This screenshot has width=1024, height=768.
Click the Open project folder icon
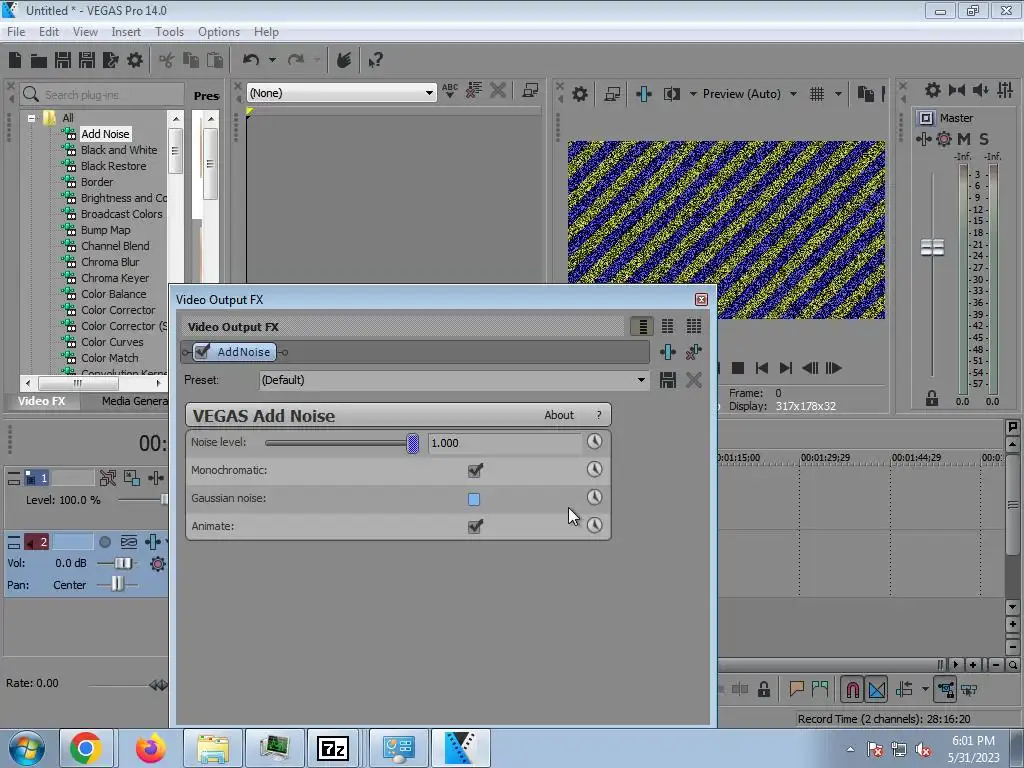click(x=39, y=60)
